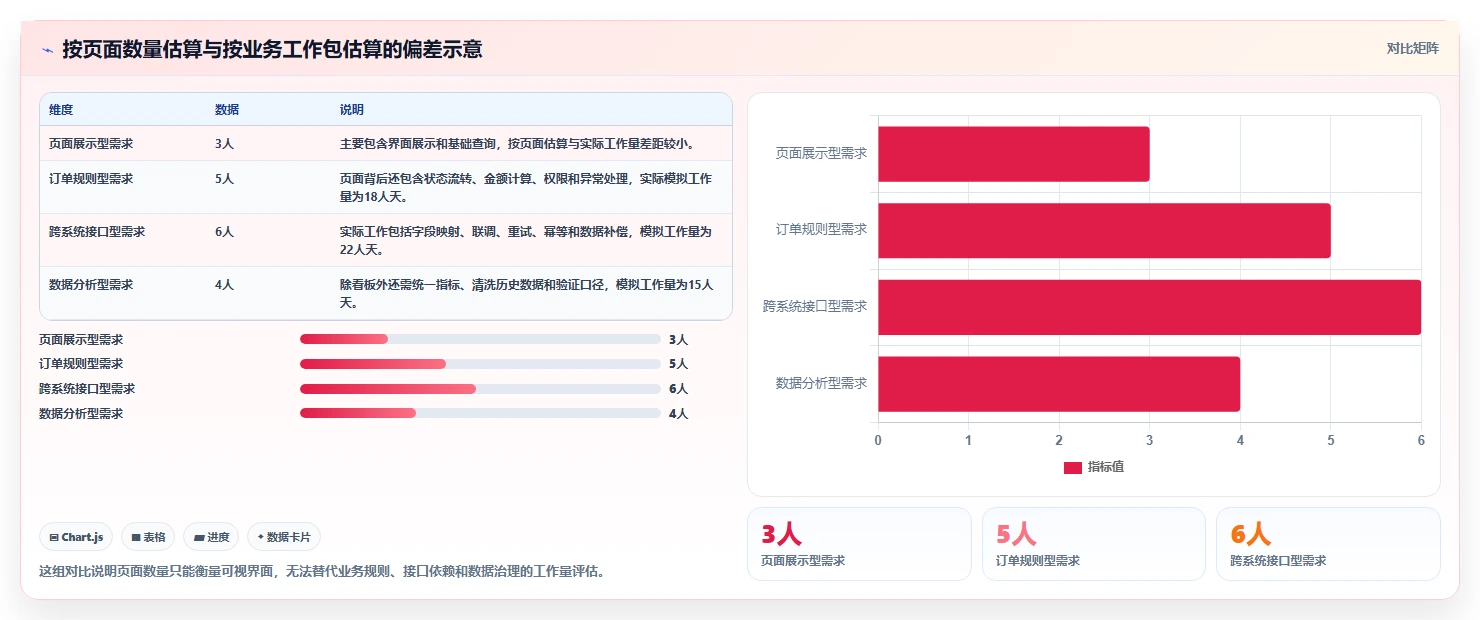This screenshot has height=620, width=1480.
Task: Open the 6人 跨系统接口型需求 data card
Action: pos(1328,544)
